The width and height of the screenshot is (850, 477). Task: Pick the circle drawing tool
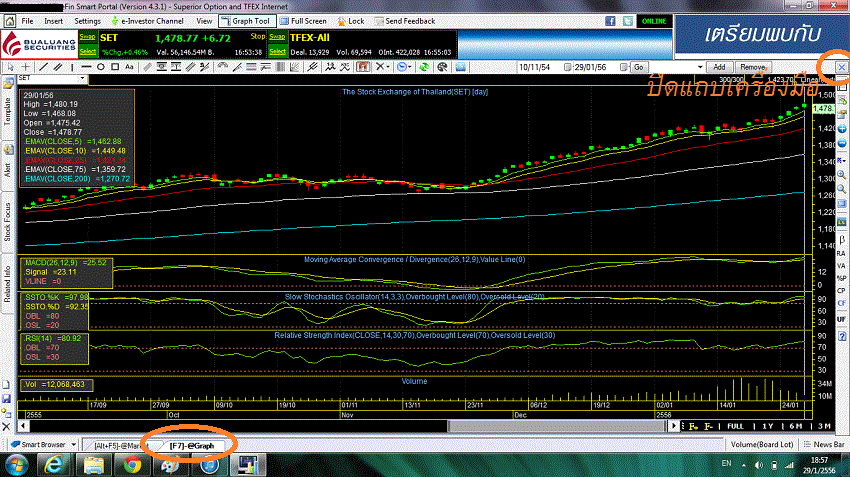click(101, 67)
